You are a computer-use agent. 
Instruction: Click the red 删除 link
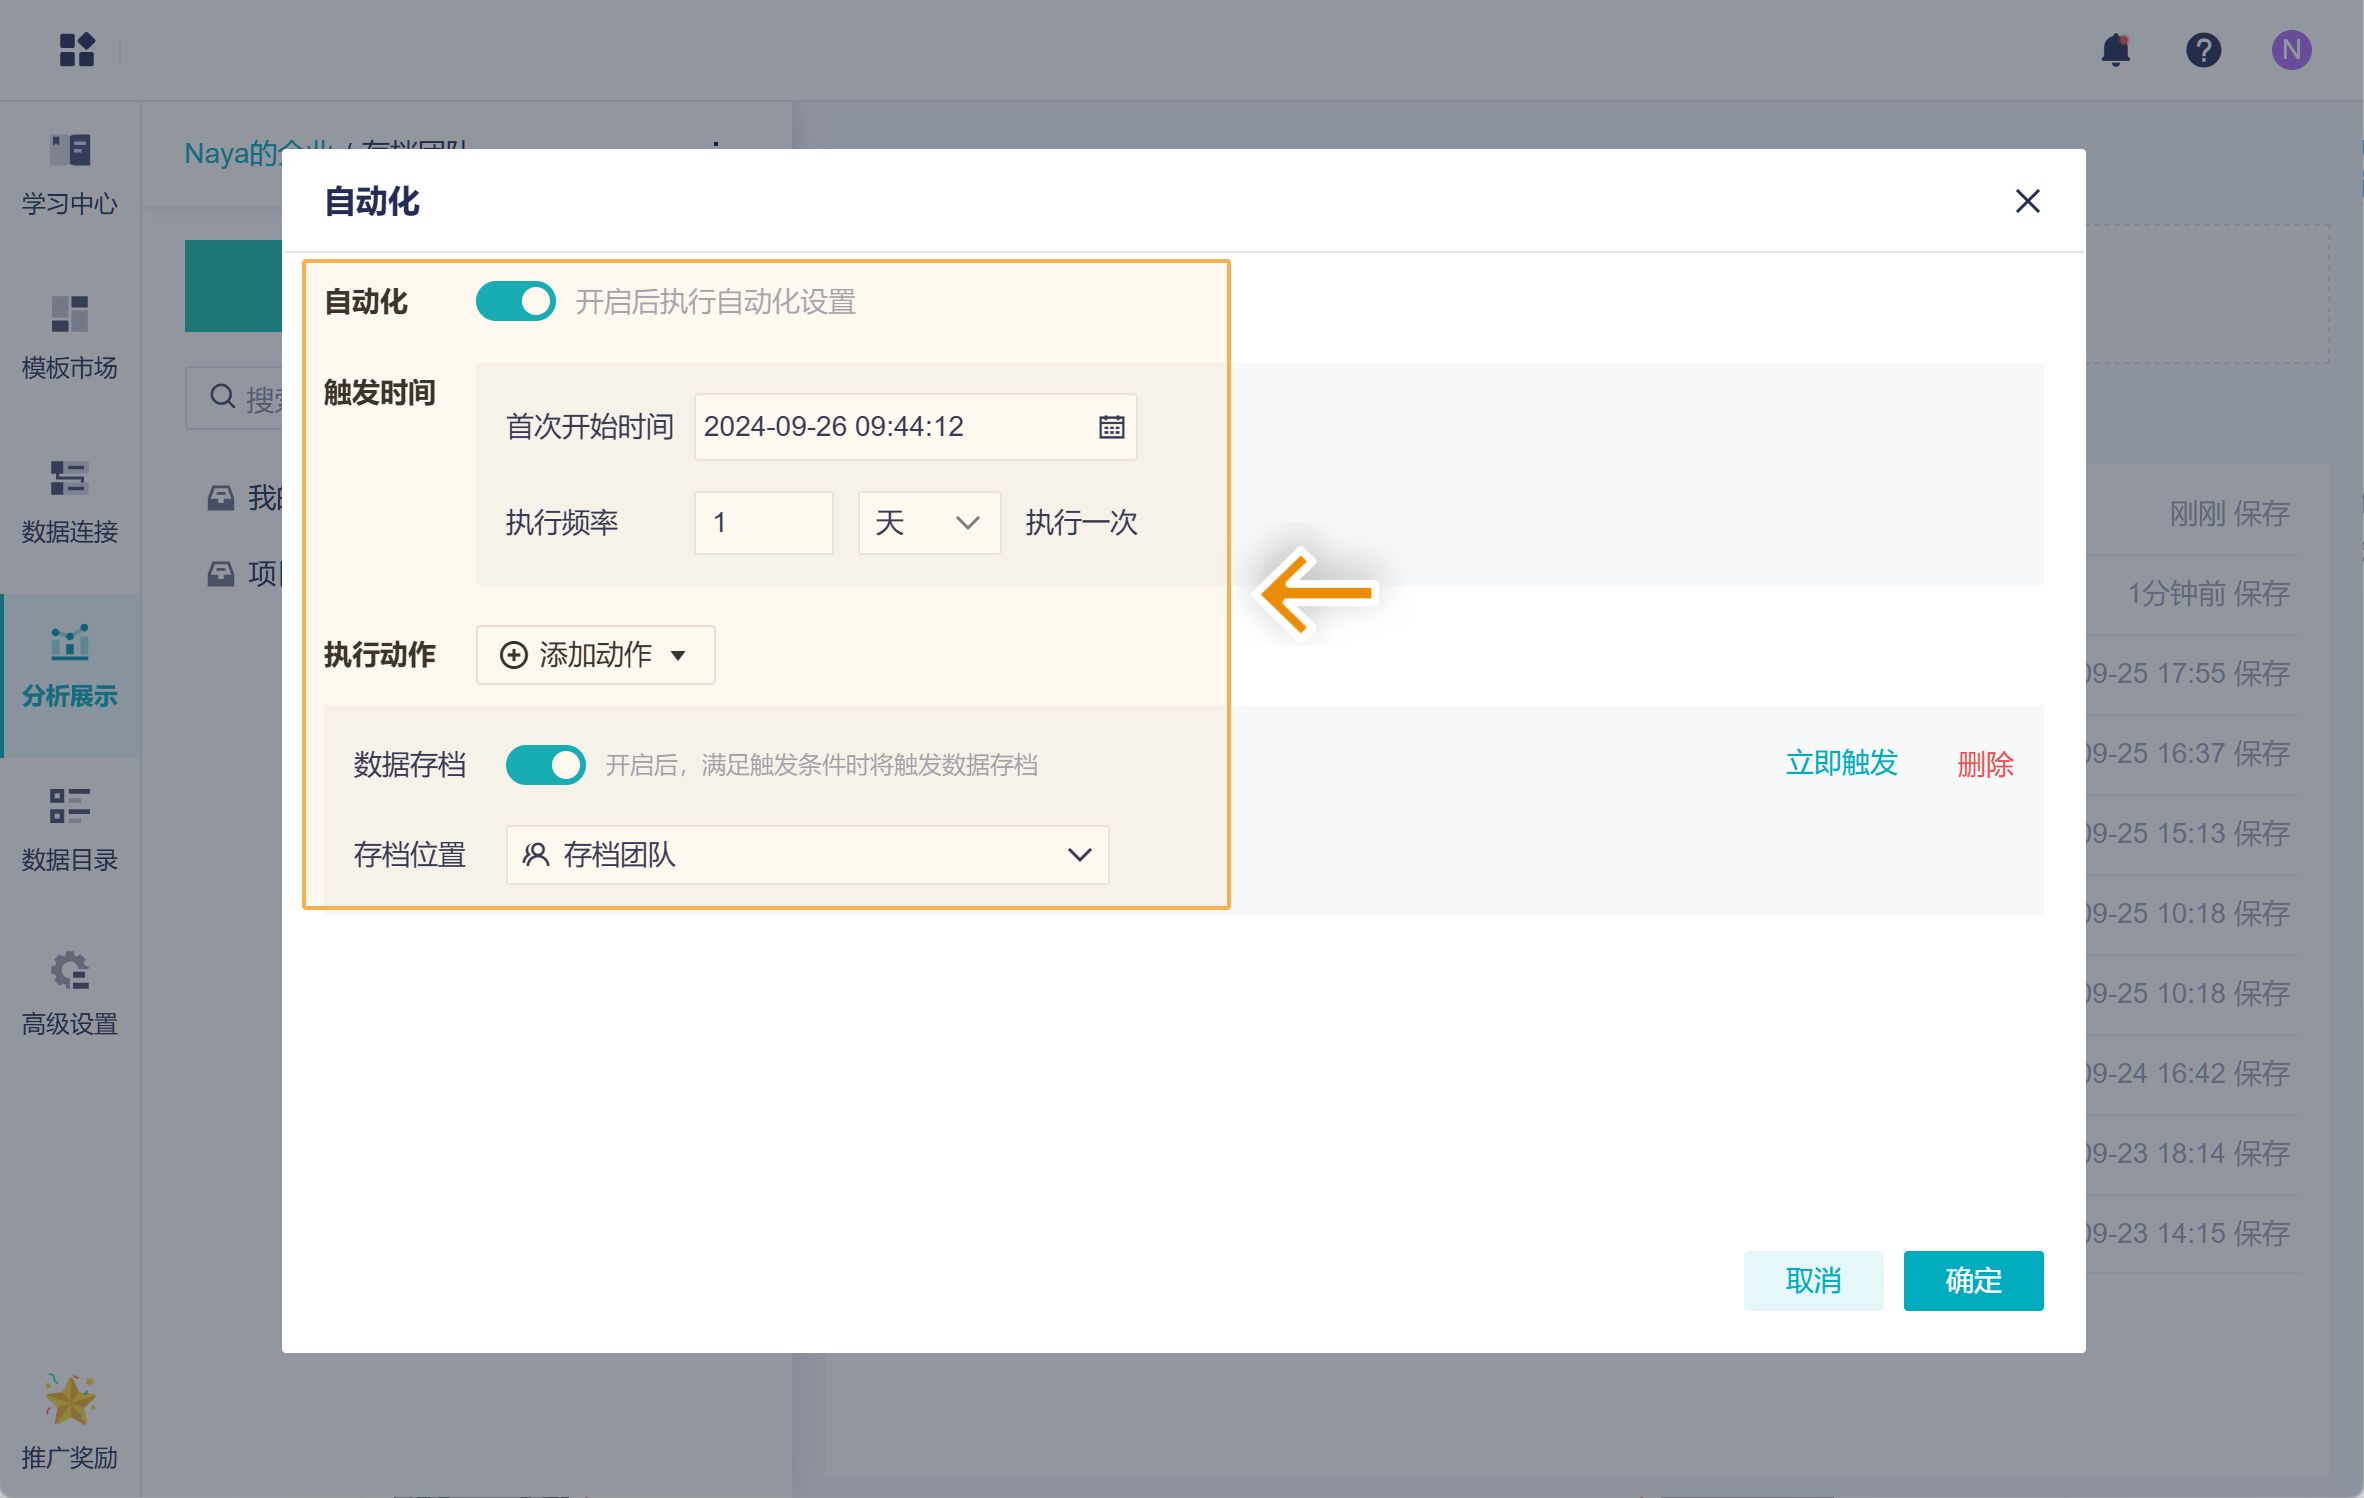[1985, 765]
